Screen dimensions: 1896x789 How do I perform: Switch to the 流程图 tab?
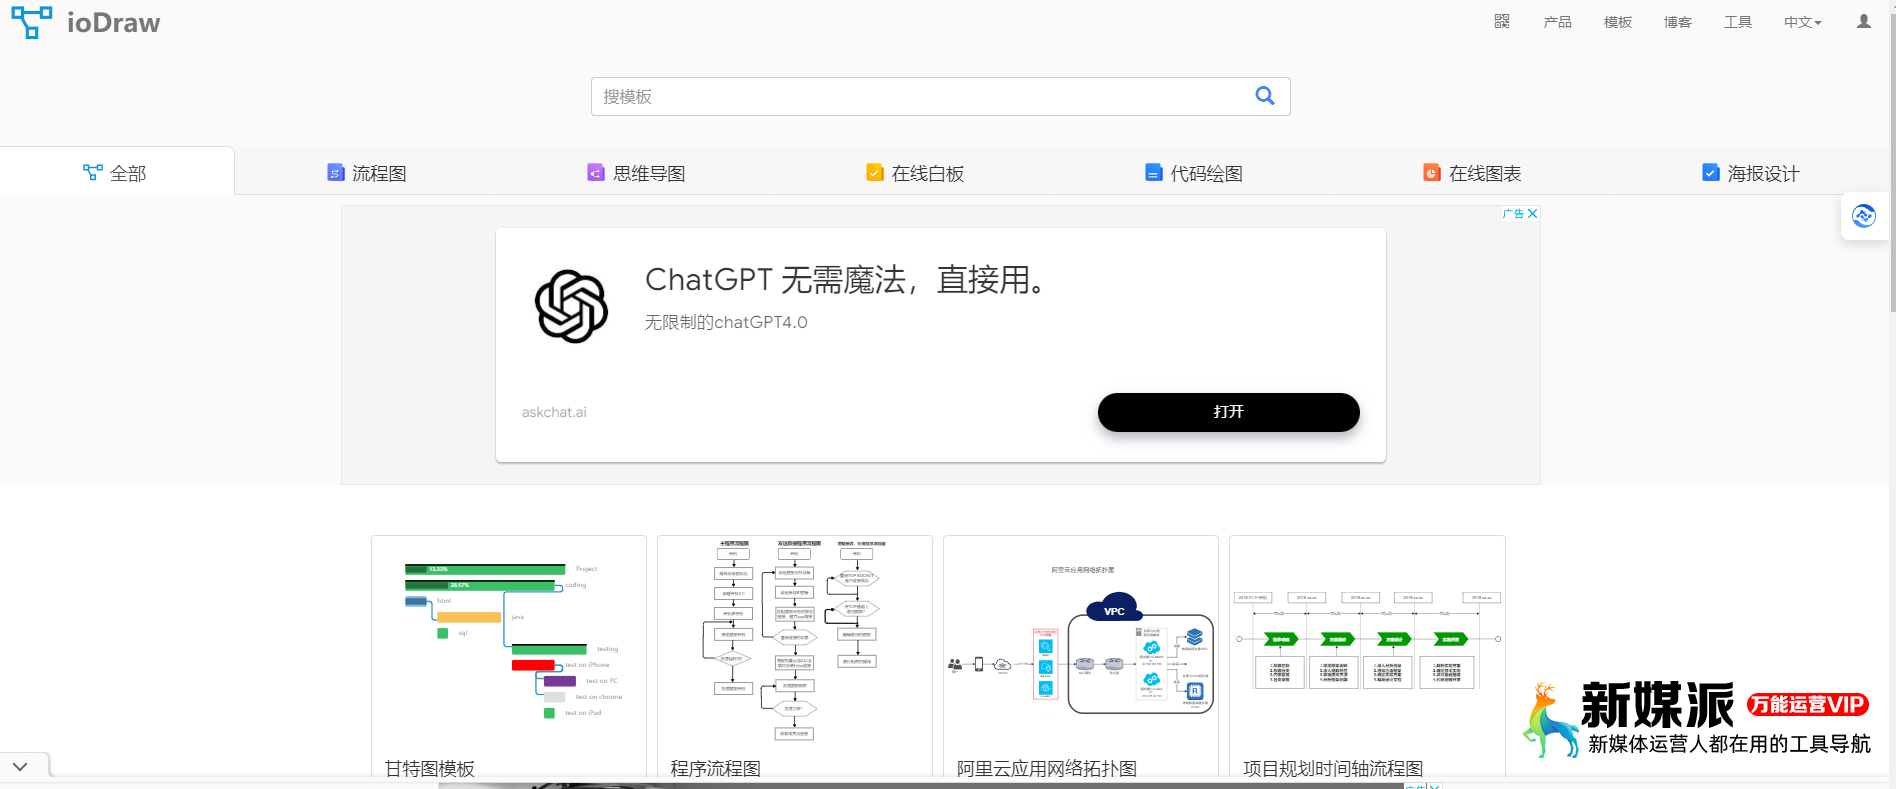point(367,173)
